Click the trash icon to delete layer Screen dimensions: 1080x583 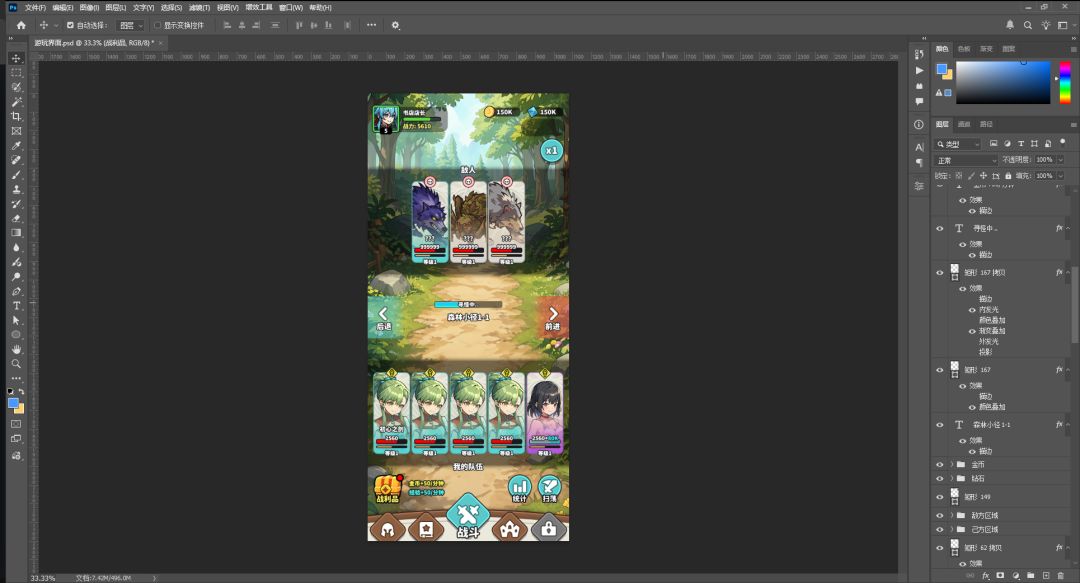pyautogui.click(x=1061, y=575)
